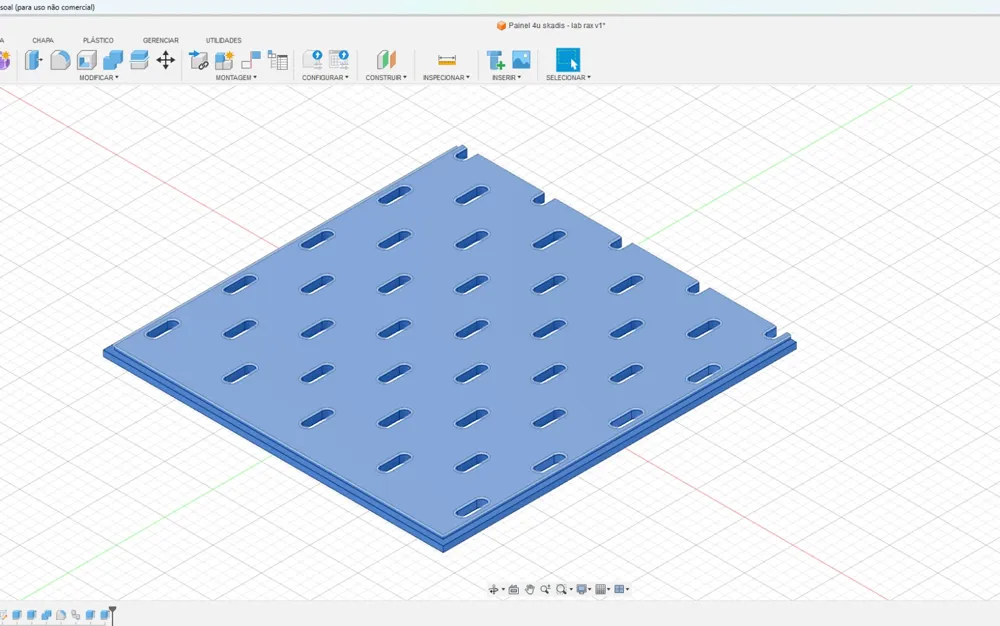Switch to the PLÁSTICO tab
This screenshot has height=626, width=1000.
tap(98, 40)
